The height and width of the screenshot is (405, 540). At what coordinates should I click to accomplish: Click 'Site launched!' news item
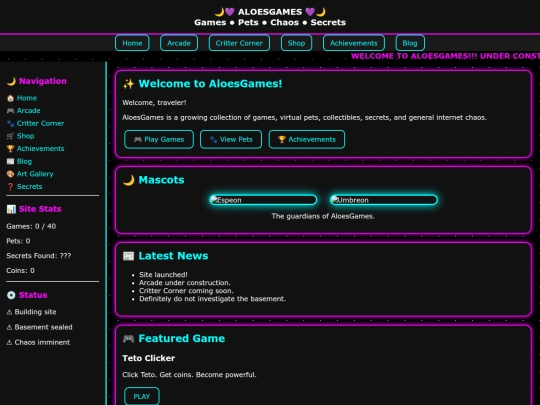pyautogui.click(x=163, y=275)
